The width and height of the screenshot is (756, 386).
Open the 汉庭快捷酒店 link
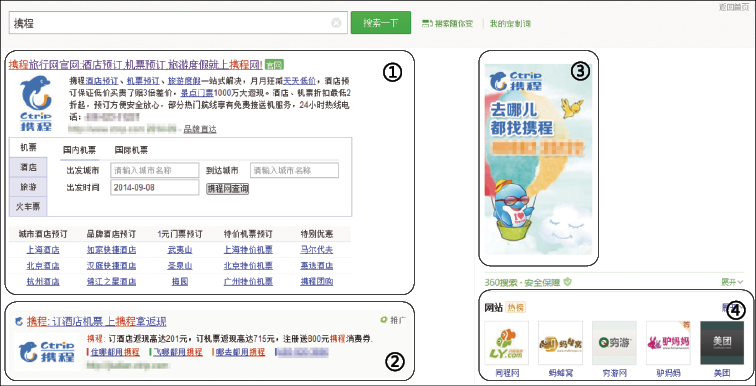pyautogui.click(x=111, y=266)
